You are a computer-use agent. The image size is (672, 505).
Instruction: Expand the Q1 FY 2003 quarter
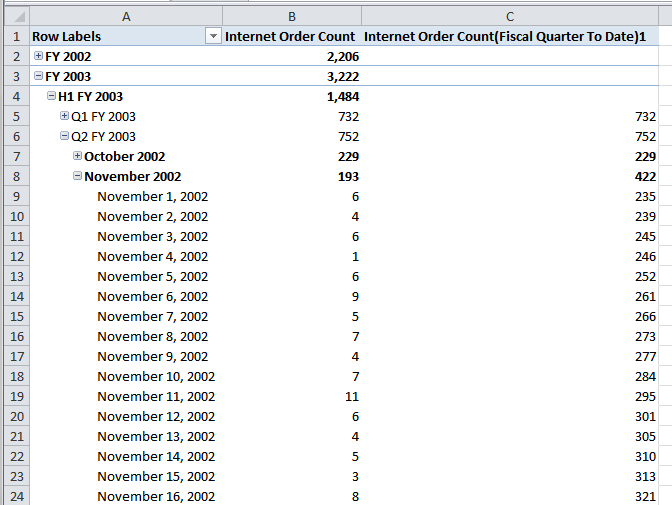64,116
